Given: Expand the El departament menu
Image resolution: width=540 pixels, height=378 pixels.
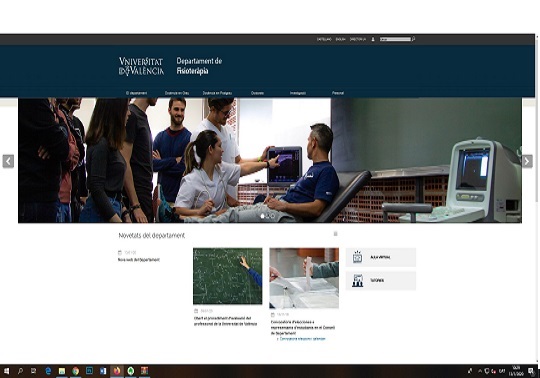Looking at the screenshot, I should click(136, 93).
